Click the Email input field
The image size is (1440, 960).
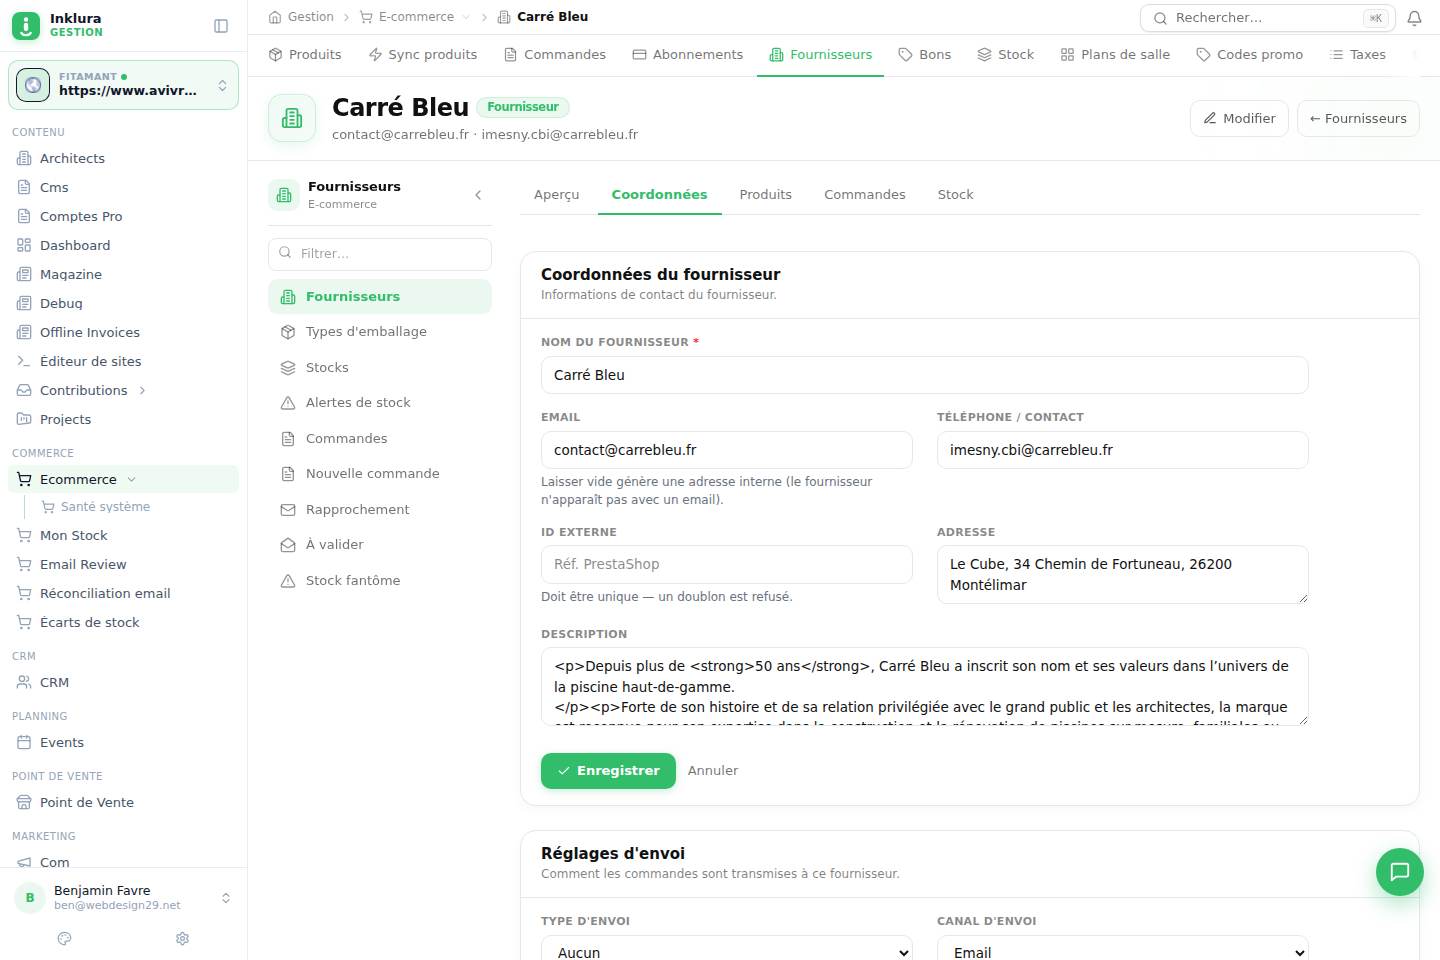(727, 450)
